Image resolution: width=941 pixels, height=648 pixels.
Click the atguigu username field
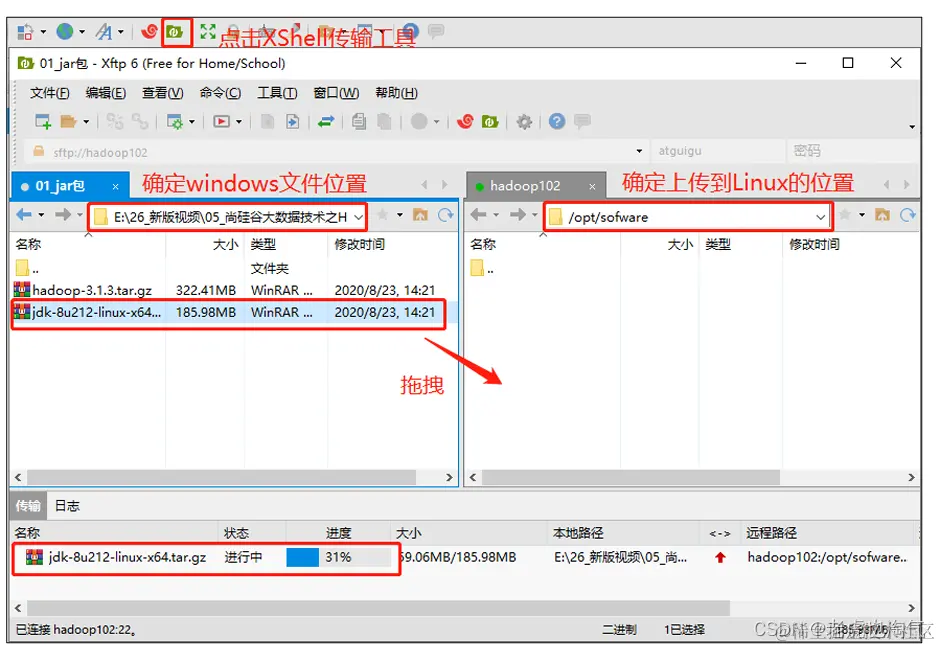click(718, 151)
